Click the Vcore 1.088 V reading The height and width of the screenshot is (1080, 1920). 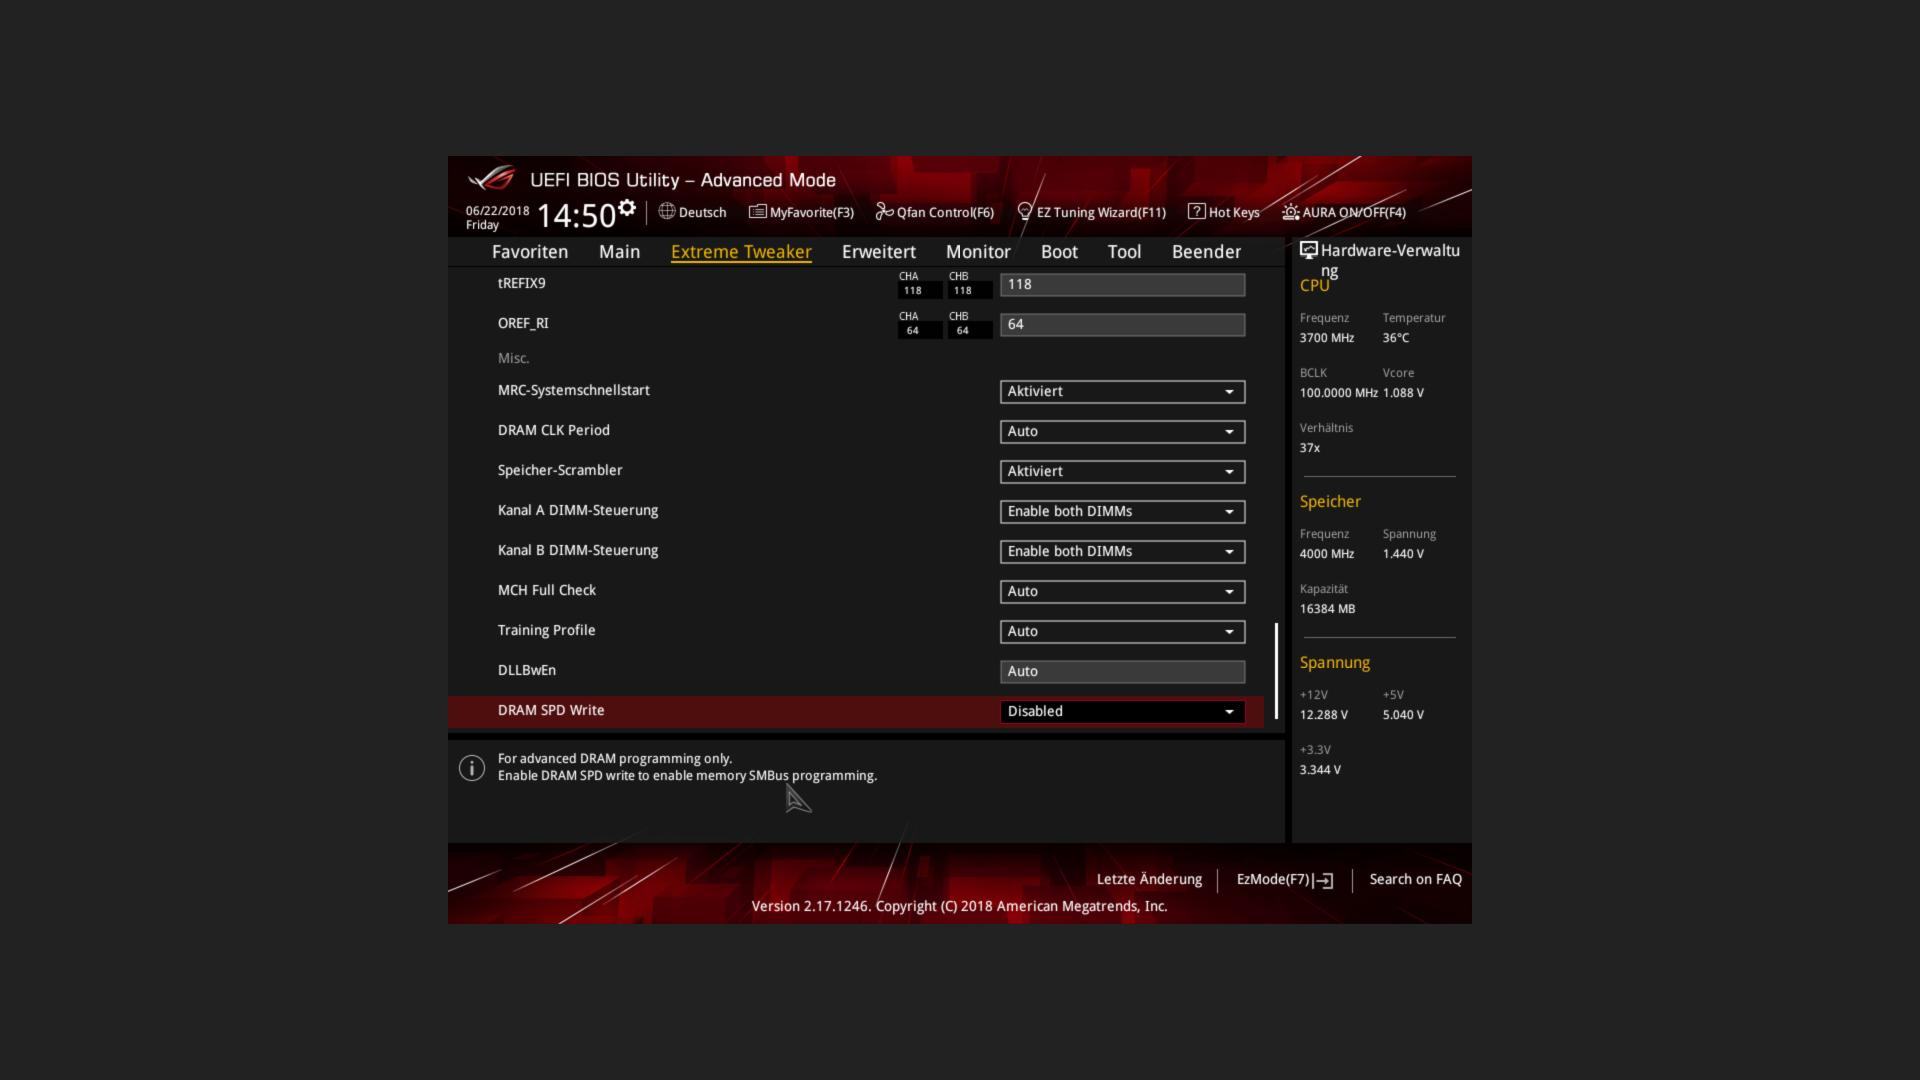click(x=1403, y=393)
